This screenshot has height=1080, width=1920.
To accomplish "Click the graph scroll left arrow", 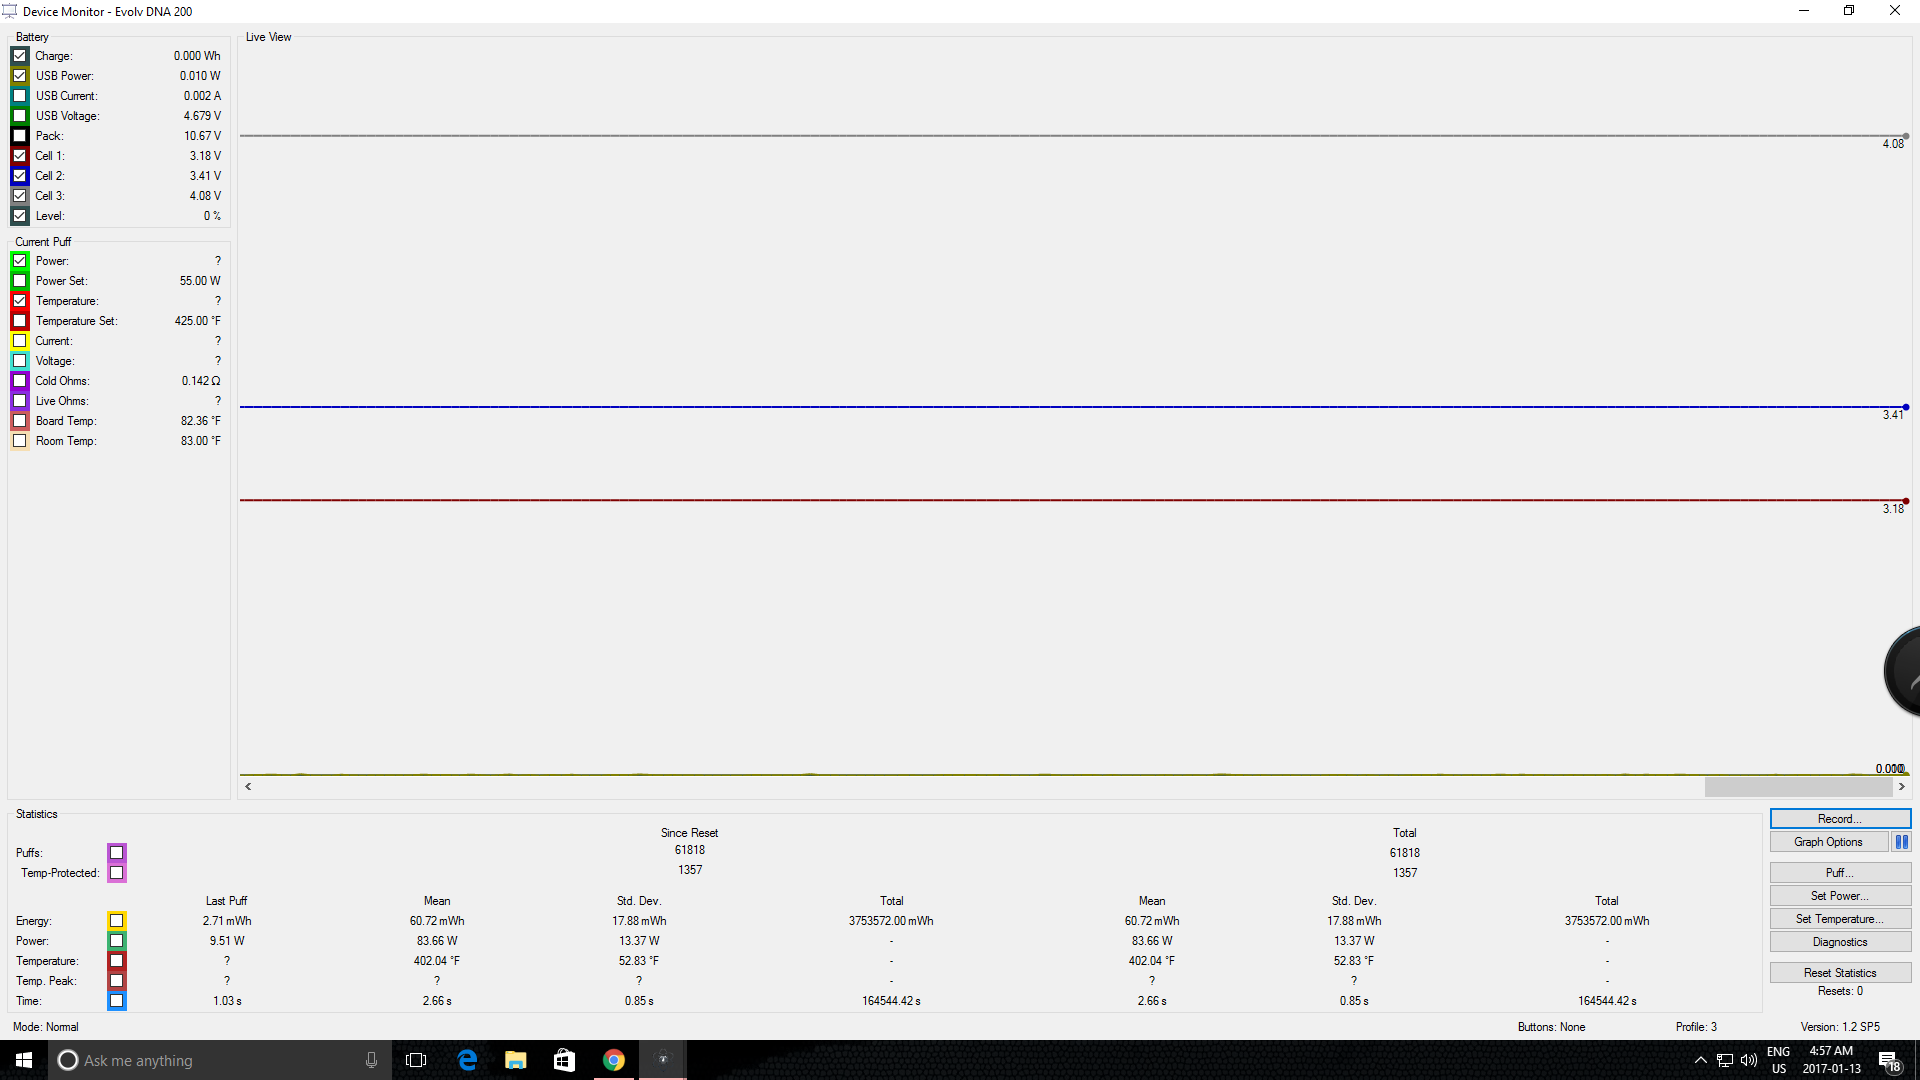I will [248, 787].
